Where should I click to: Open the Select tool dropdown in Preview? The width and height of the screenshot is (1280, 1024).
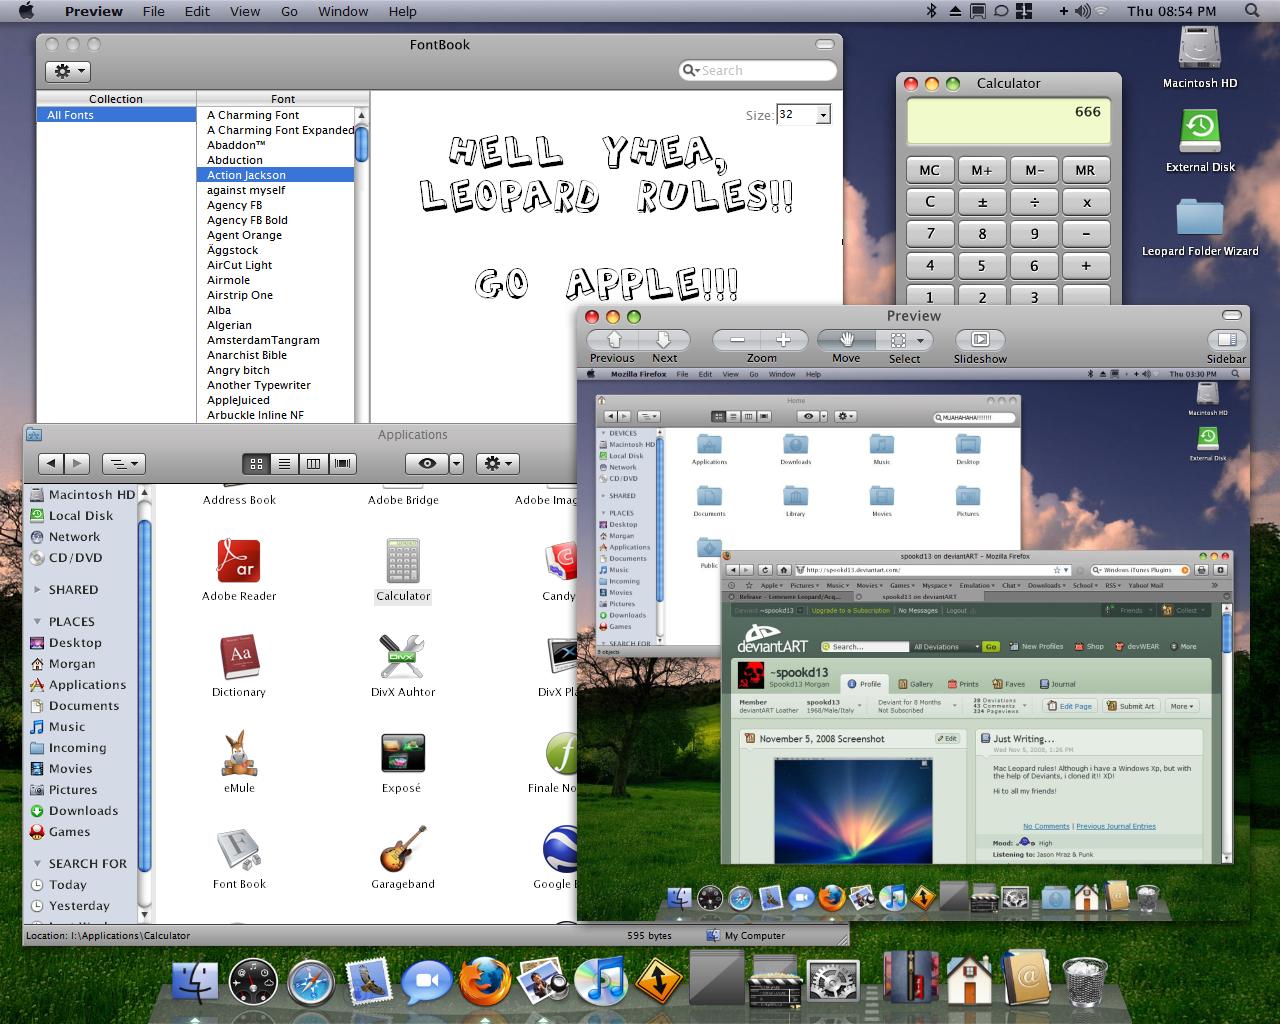pyautogui.click(x=905, y=340)
